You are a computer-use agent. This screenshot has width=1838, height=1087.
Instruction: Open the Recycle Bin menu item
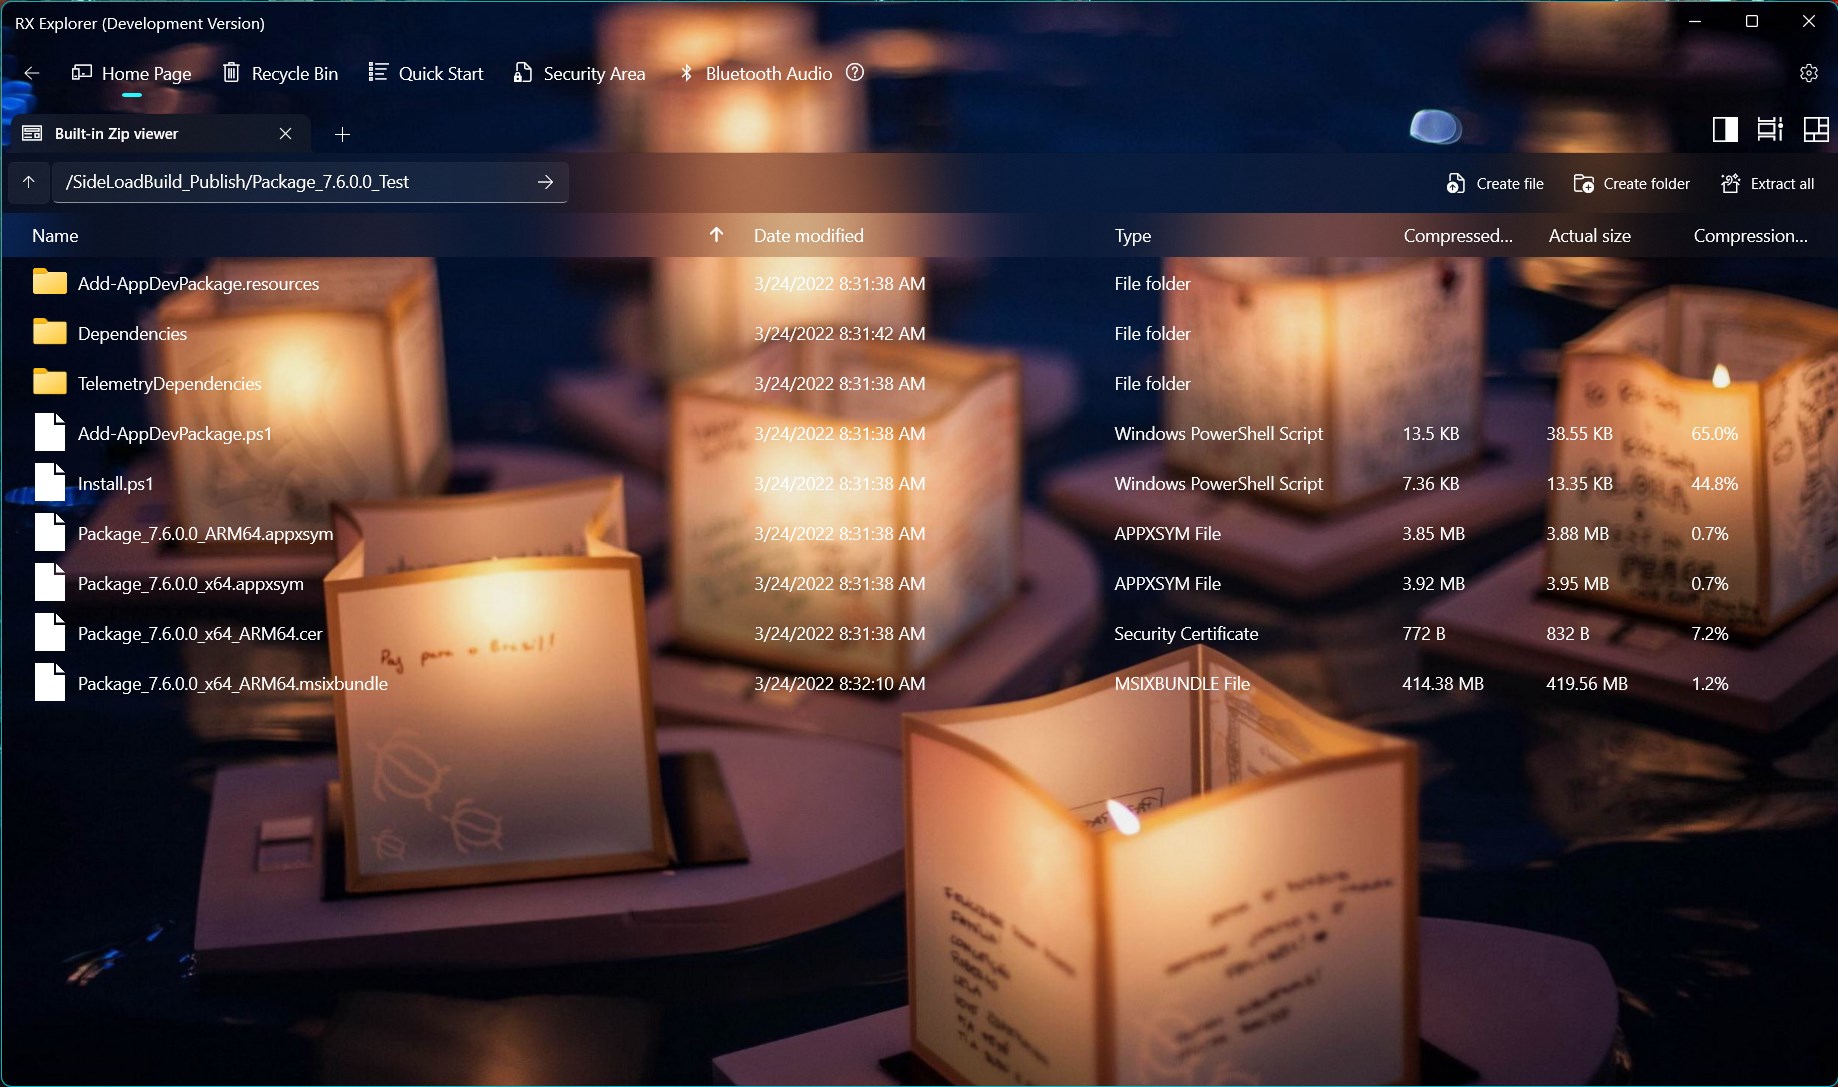(280, 73)
